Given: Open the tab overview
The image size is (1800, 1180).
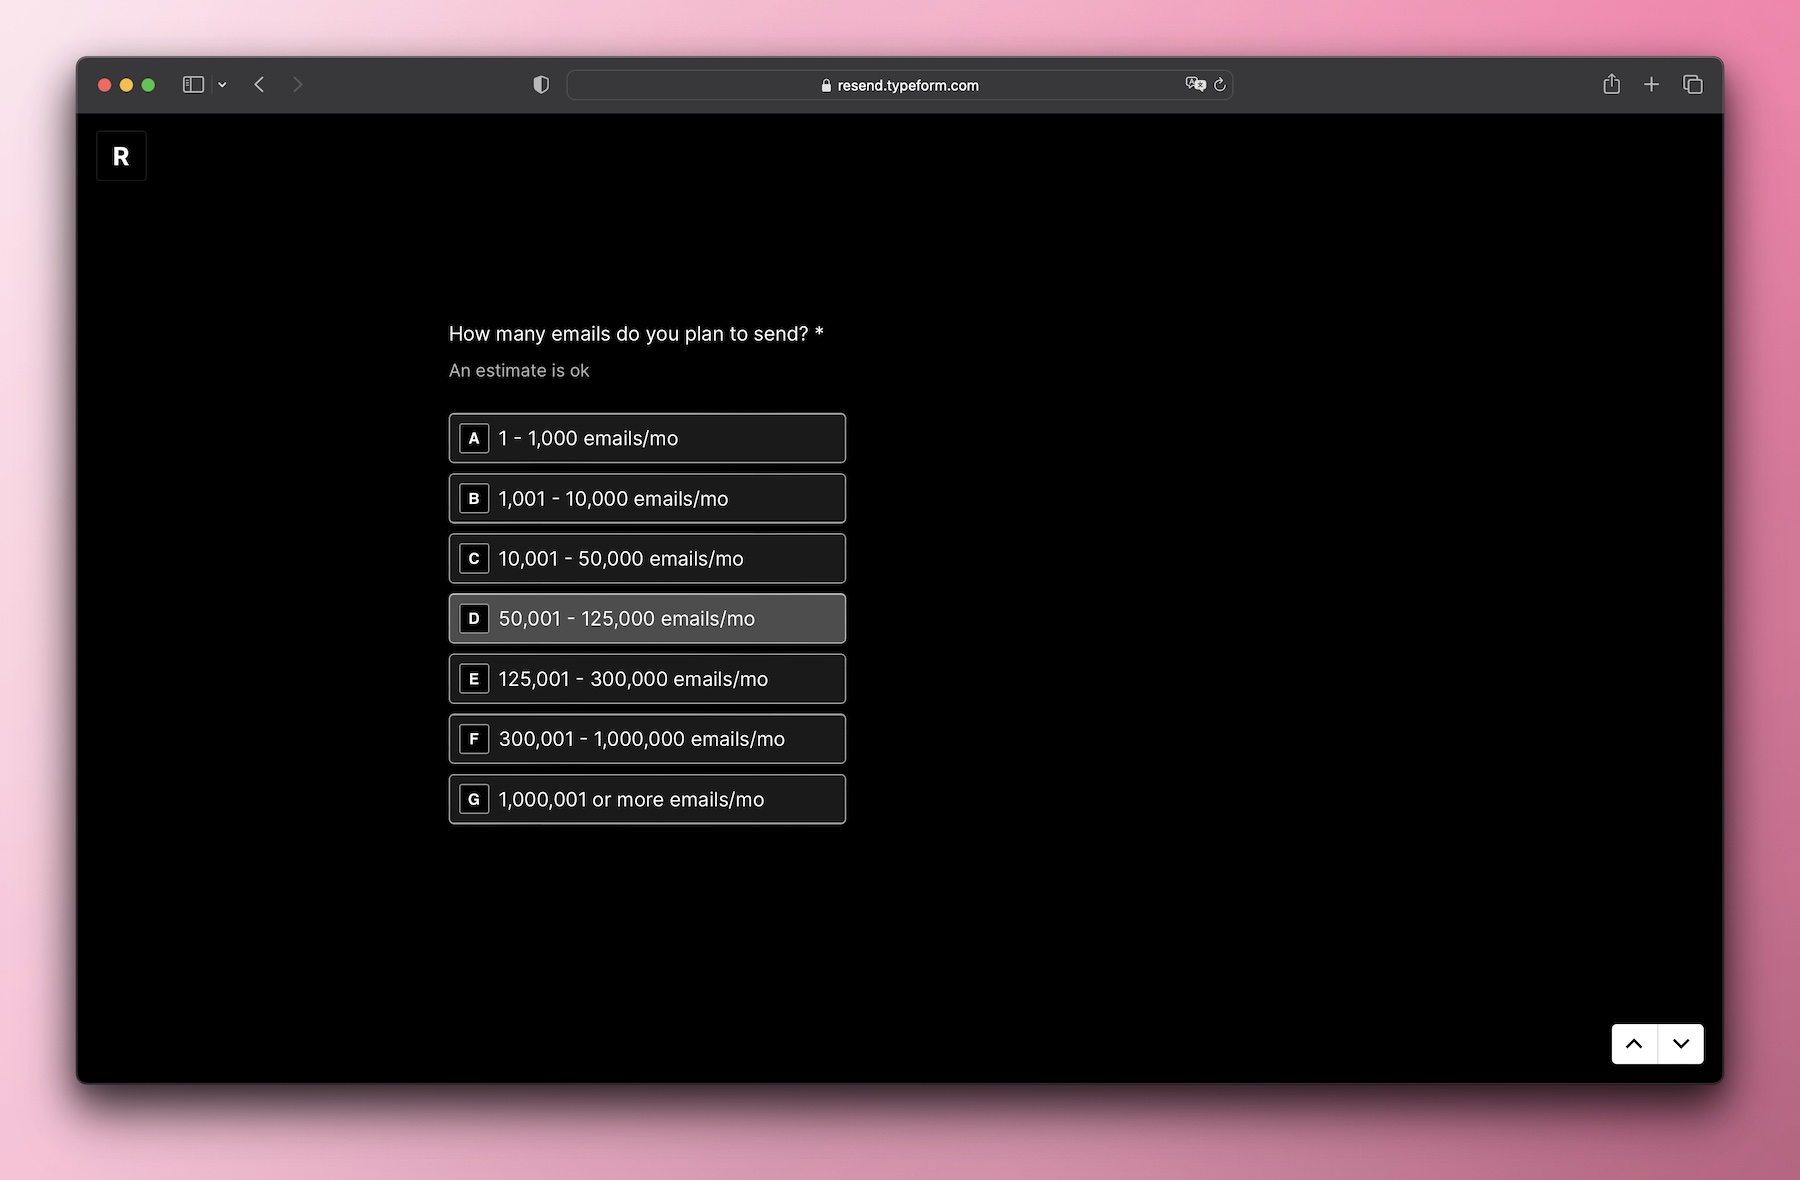Looking at the screenshot, I should point(1692,84).
